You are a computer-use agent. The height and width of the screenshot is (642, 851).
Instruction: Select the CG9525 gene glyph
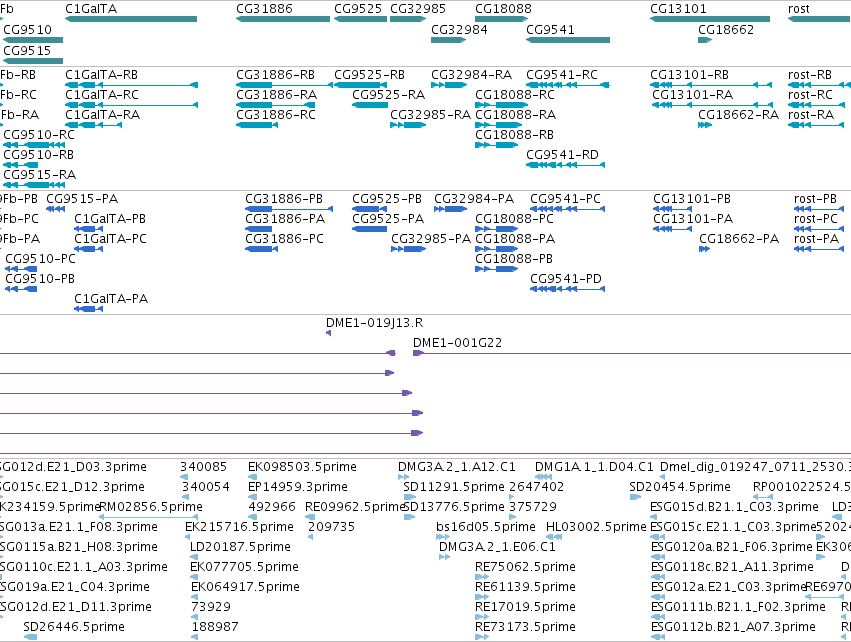point(360,19)
